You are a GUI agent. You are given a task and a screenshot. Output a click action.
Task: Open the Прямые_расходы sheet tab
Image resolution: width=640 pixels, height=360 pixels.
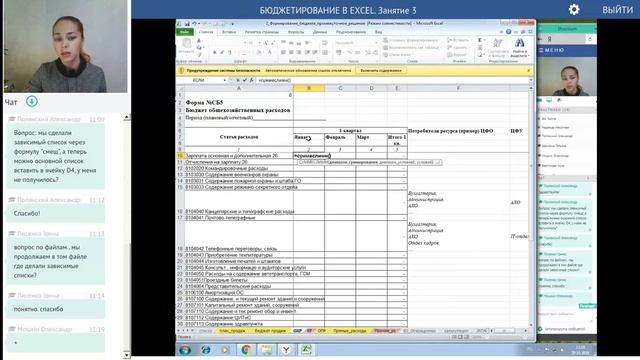coord(349,331)
